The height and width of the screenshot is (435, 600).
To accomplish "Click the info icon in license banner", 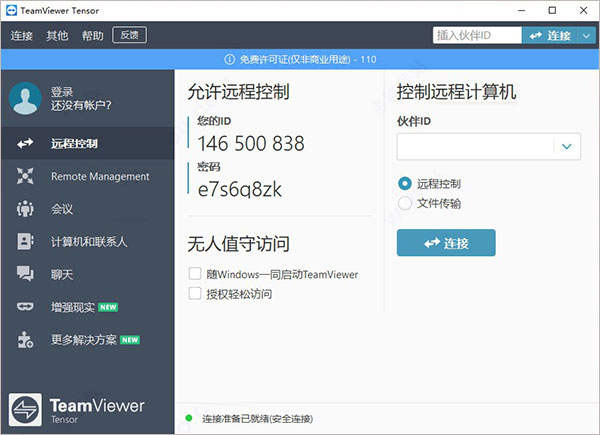I will 229,59.
